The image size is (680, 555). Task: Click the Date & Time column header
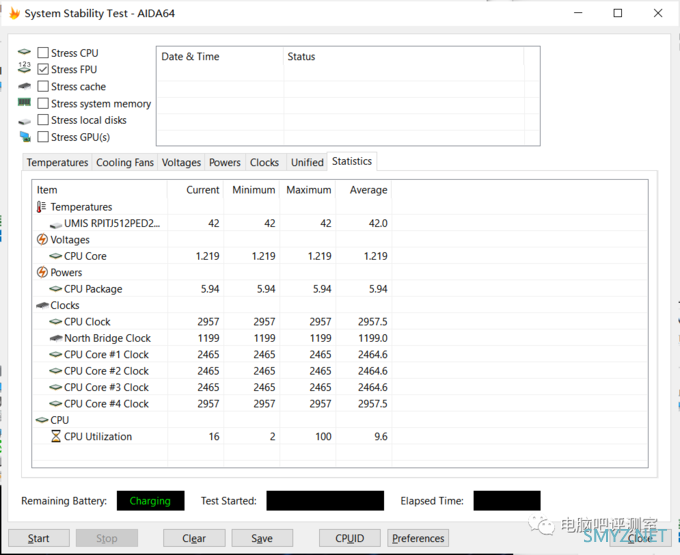pos(220,56)
